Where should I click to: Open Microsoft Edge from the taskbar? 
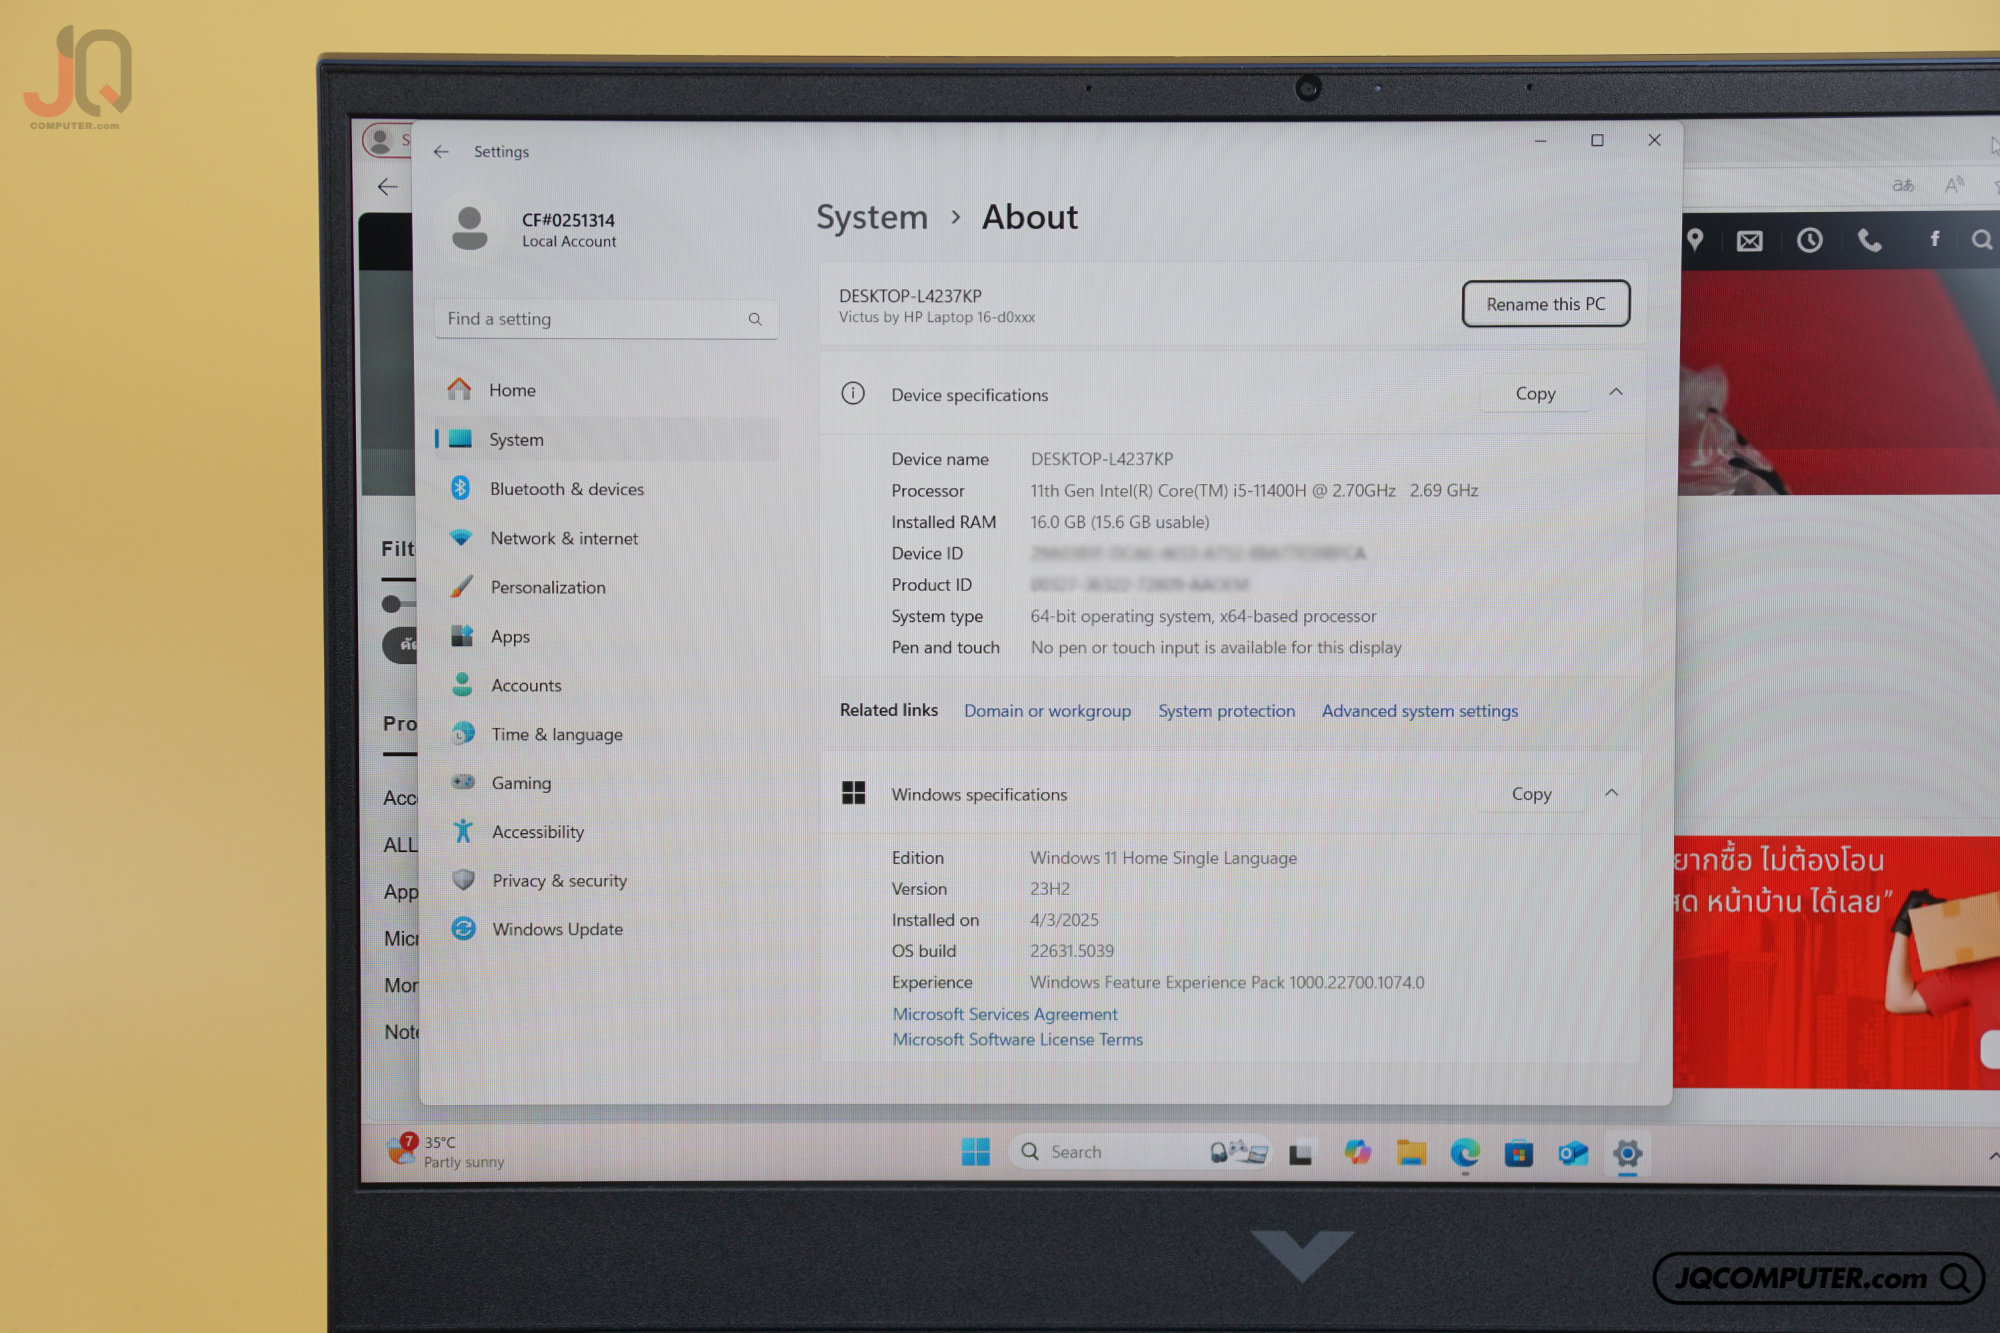point(1465,1153)
